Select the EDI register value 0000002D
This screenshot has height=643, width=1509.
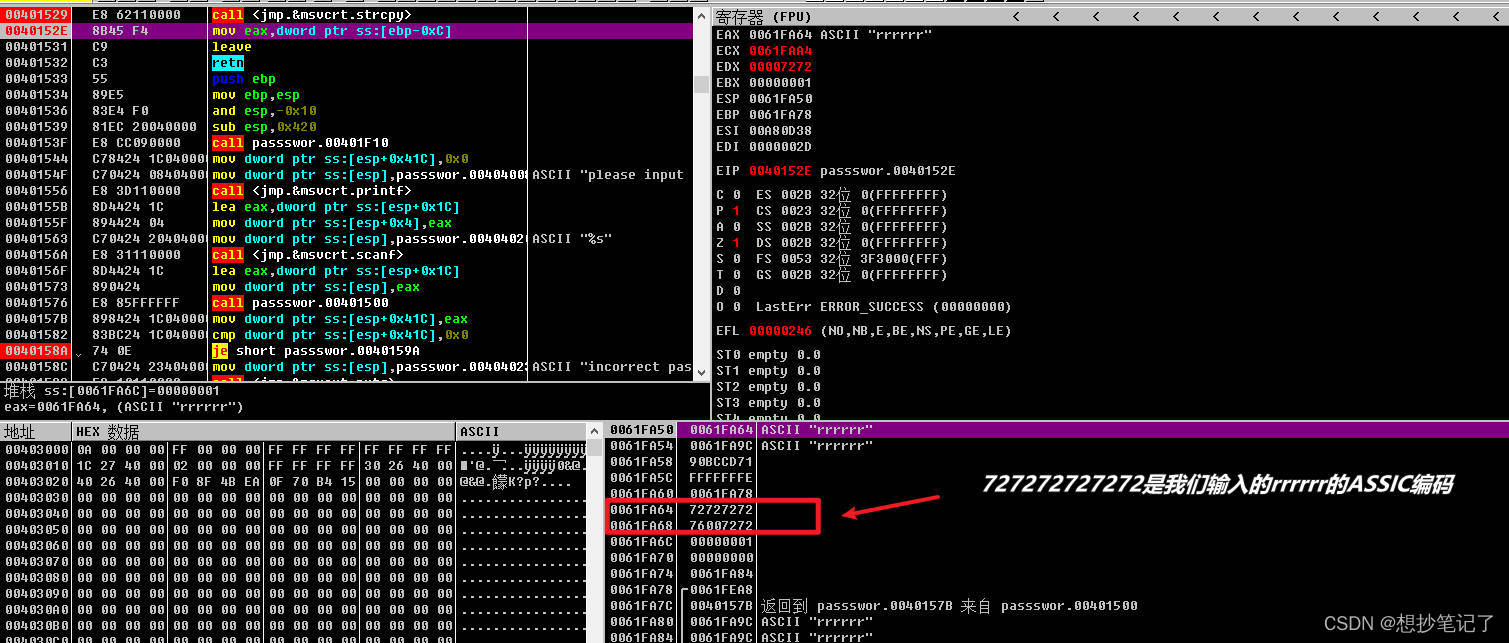[x=781, y=147]
